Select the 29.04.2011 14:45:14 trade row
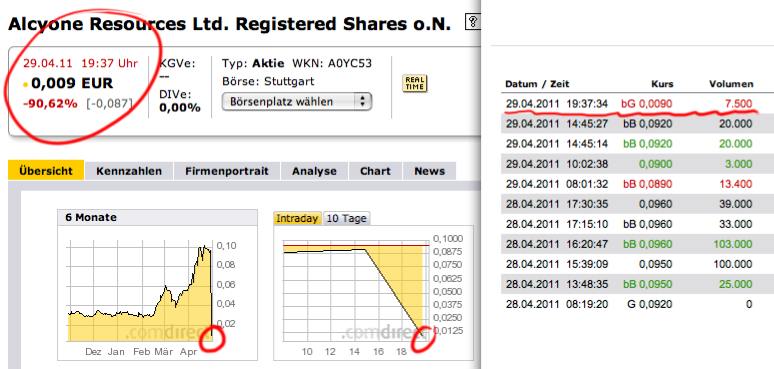Image resolution: width=774 pixels, height=369 pixels. pyautogui.click(x=637, y=144)
